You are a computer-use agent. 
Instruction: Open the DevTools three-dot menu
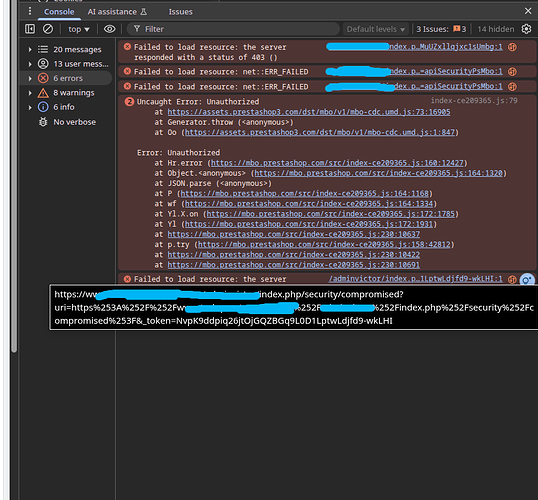(x=30, y=11)
